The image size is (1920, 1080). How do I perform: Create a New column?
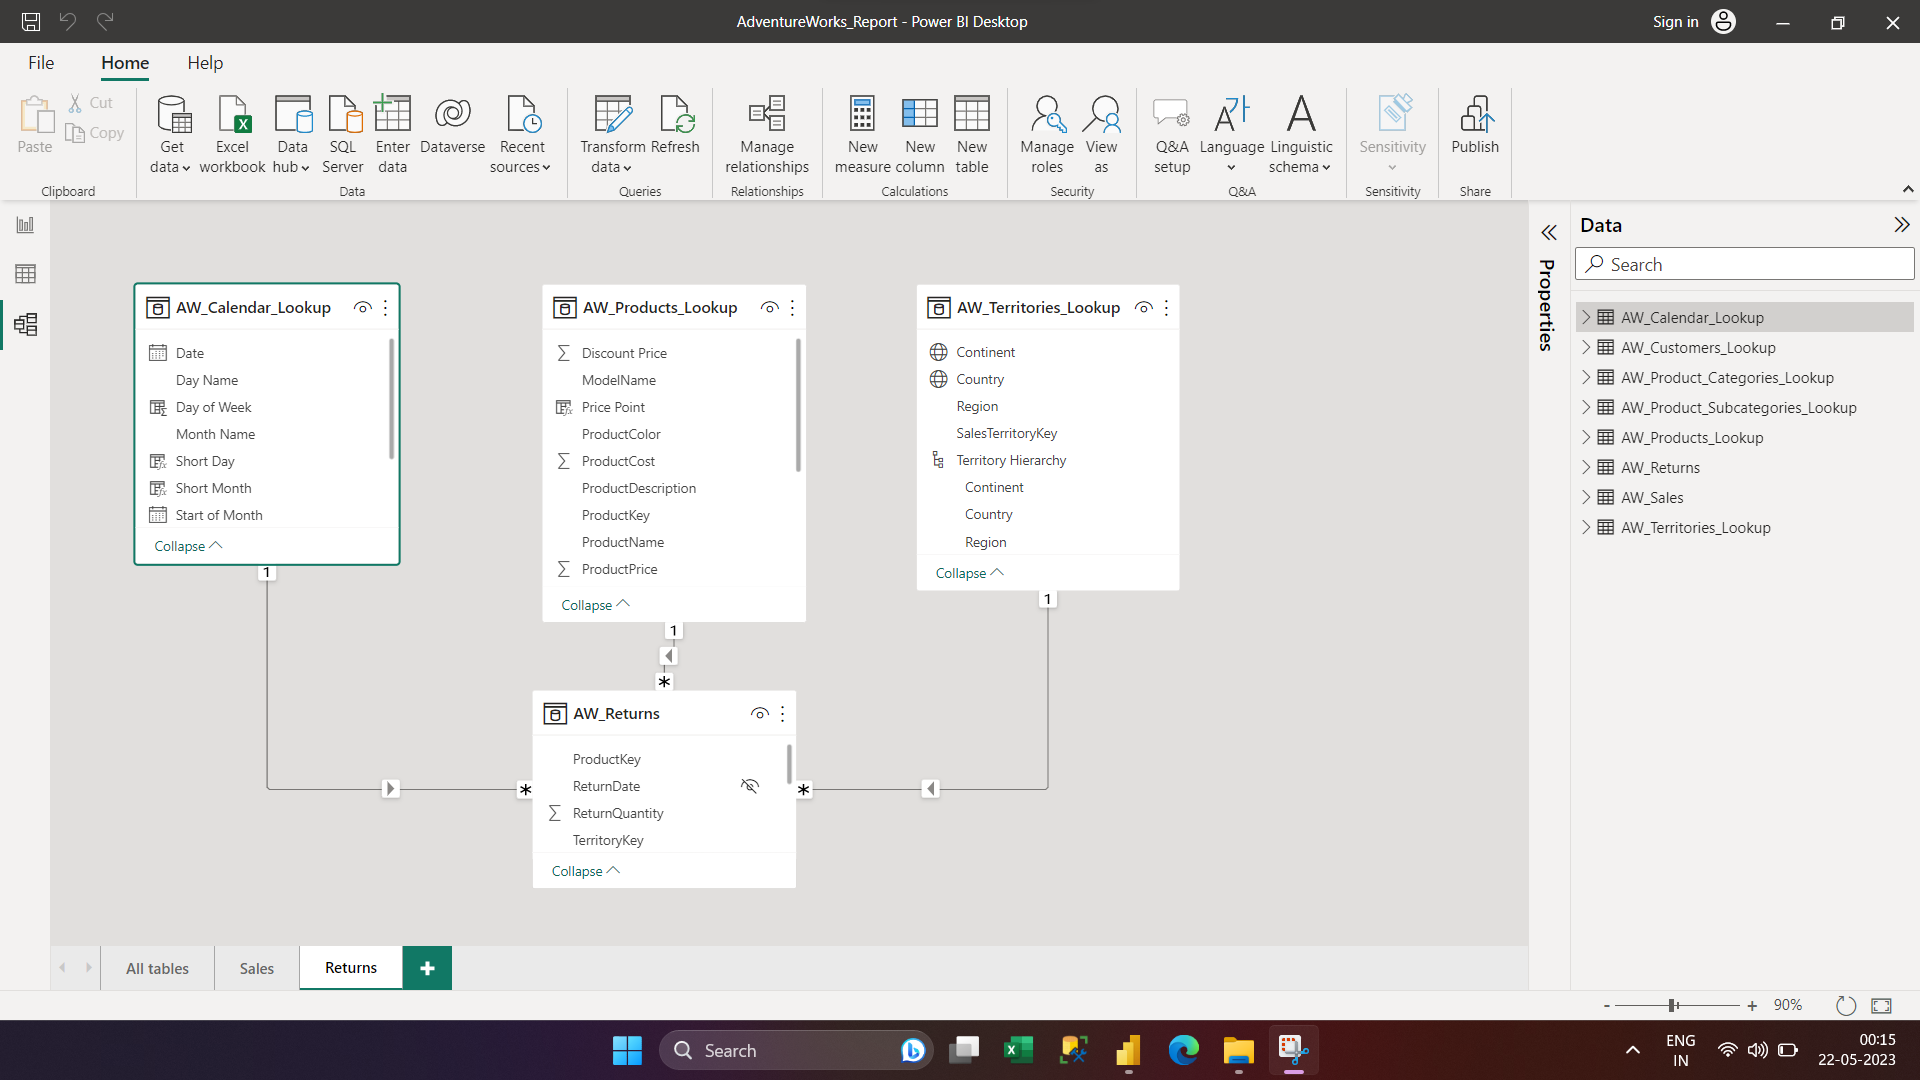(920, 134)
